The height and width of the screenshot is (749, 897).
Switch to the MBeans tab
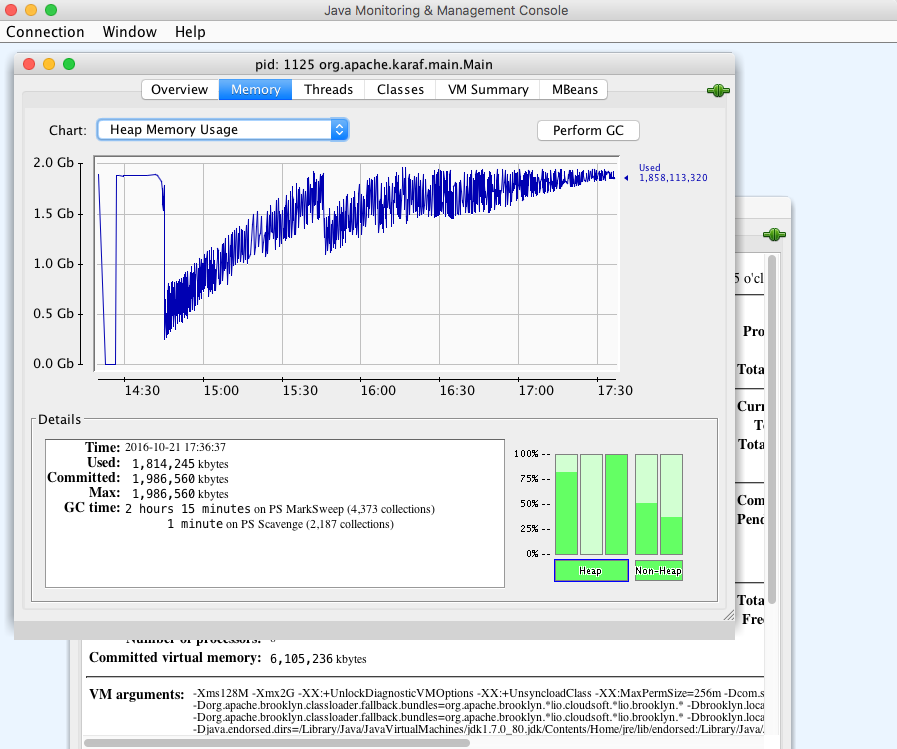click(574, 90)
